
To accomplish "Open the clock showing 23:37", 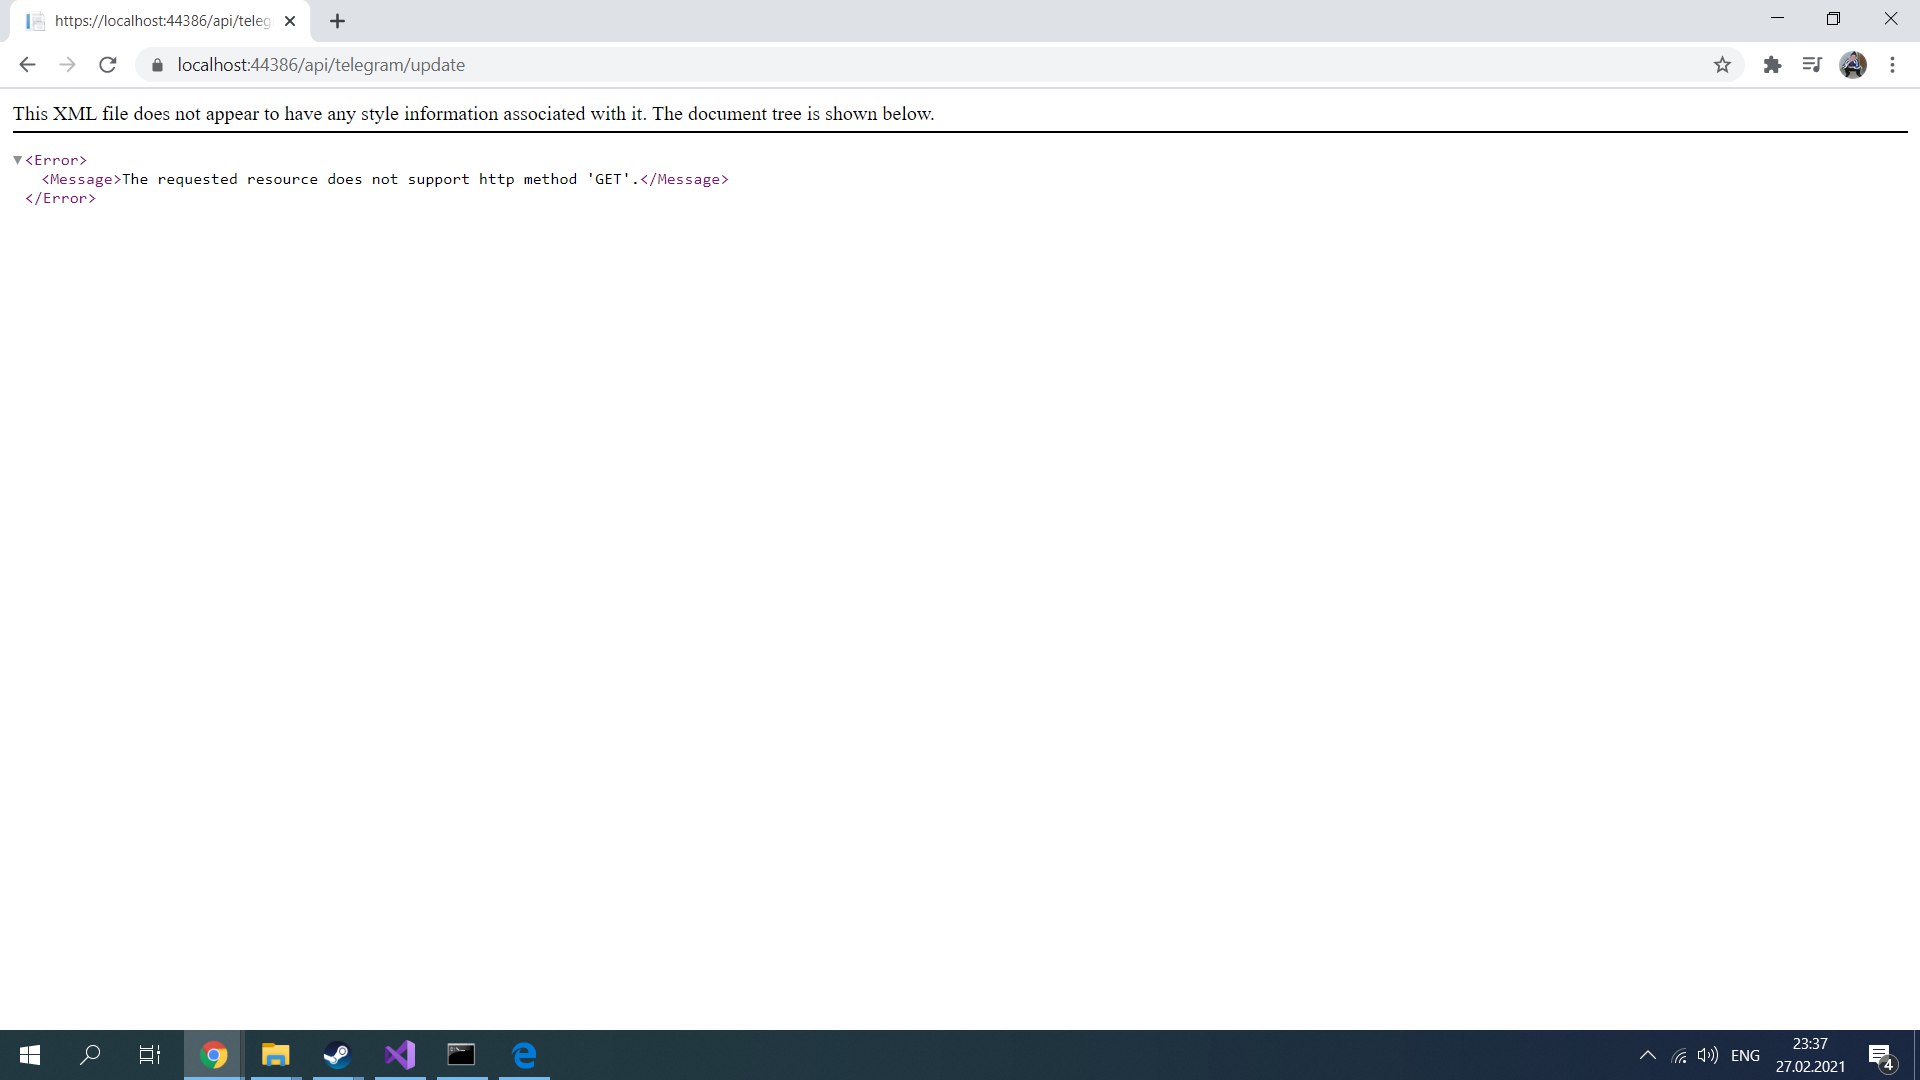I will [x=1810, y=1055].
